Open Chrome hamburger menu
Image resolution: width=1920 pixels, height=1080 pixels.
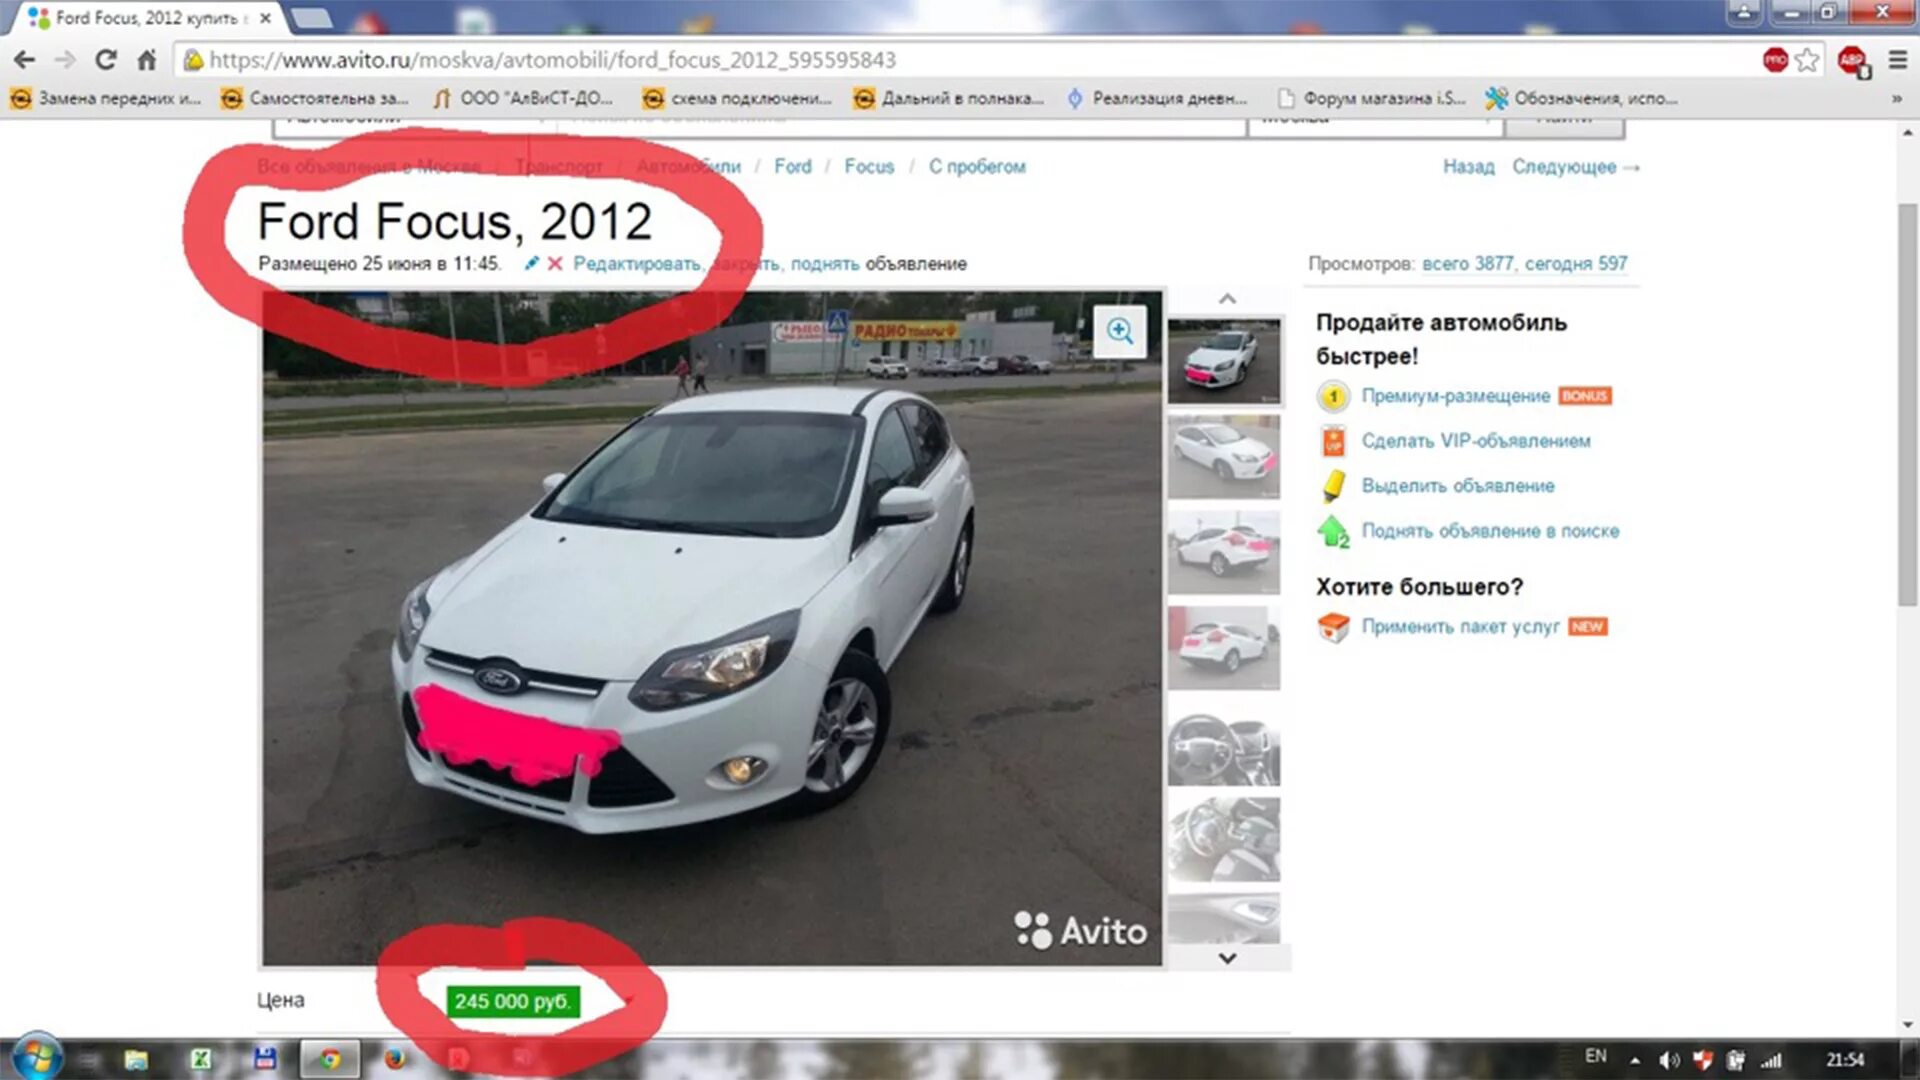pyautogui.click(x=1897, y=60)
